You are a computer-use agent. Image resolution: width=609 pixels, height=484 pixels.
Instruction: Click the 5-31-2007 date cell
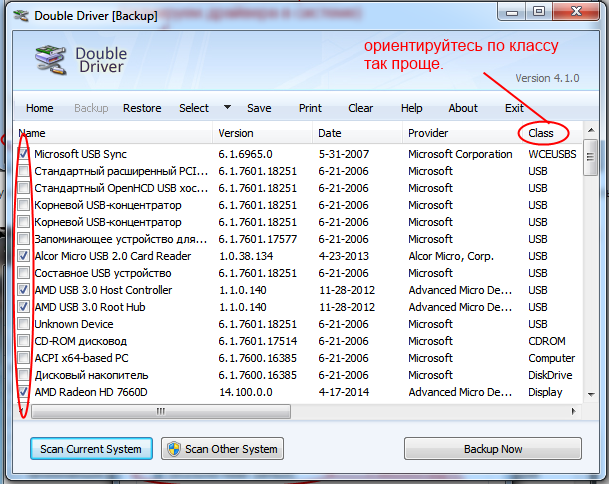[344, 154]
